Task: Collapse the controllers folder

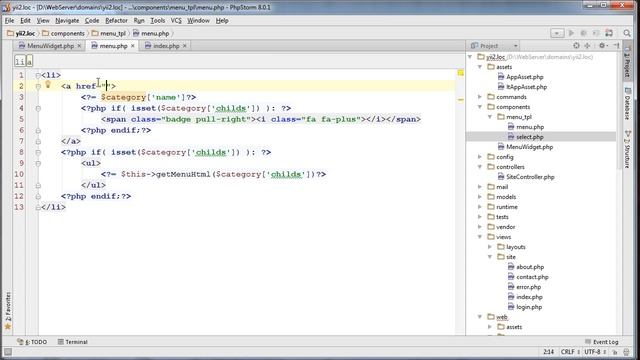Action: [480, 167]
